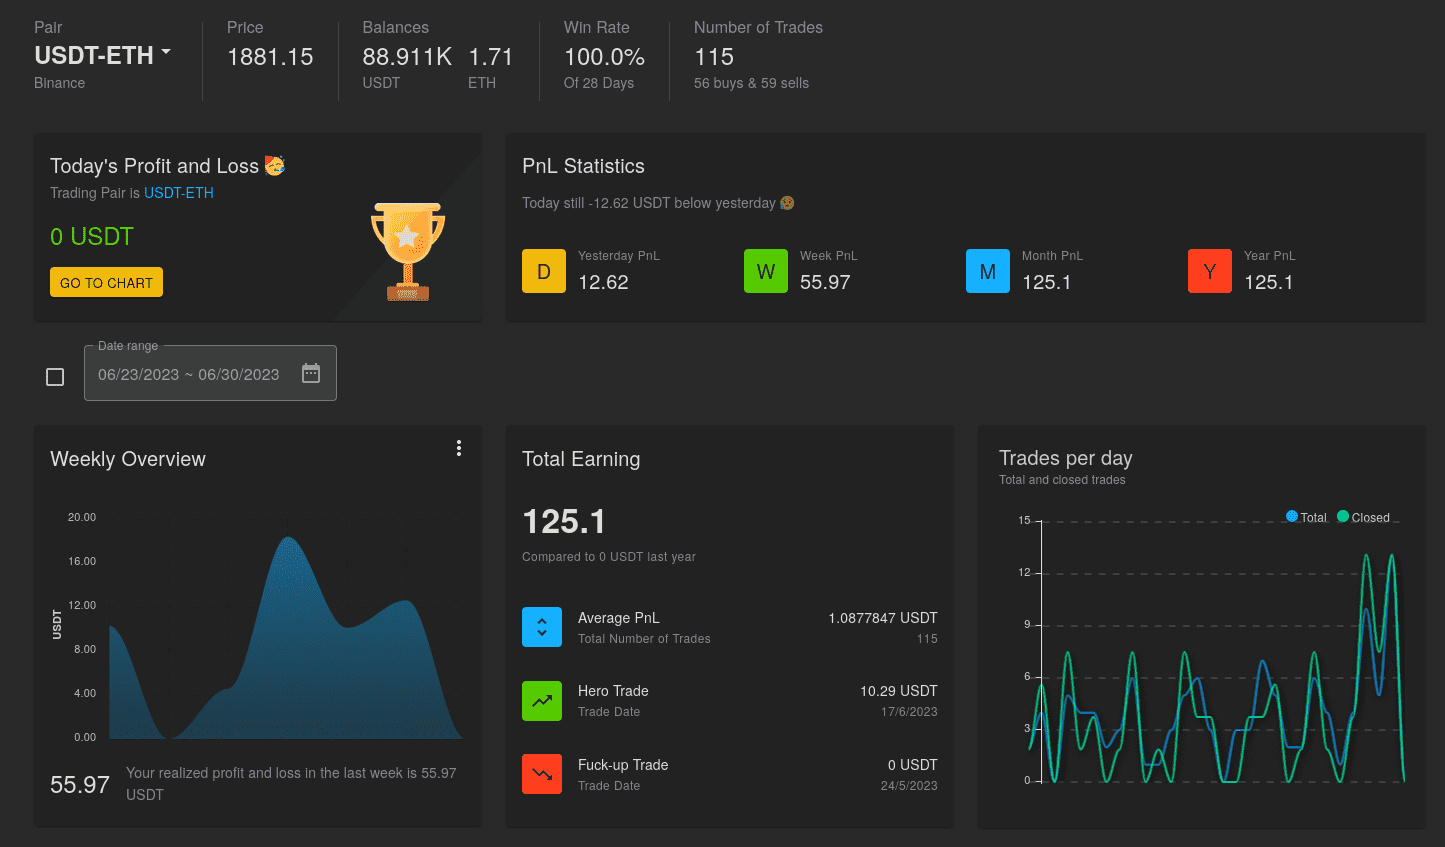Open the USDT-ETH trading pair link
The image size is (1445, 847).
point(179,193)
